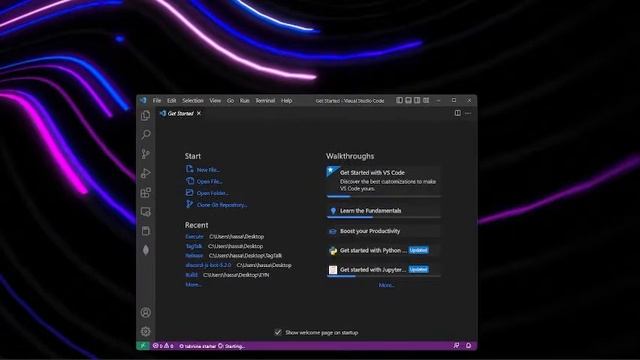Open the Explorer view in activity bar
The height and width of the screenshot is (360, 640).
point(146,116)
